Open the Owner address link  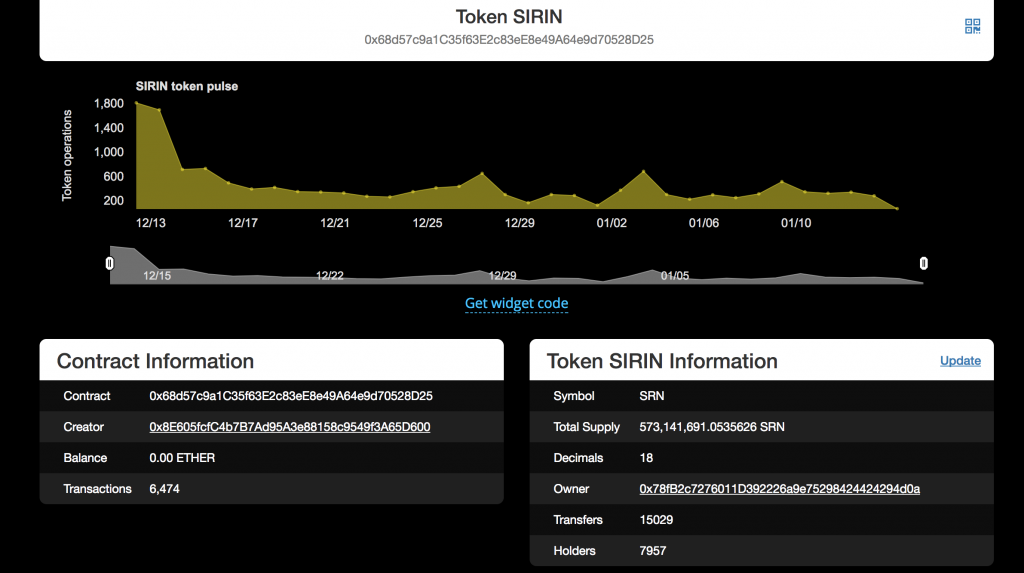click(x=779, y=489)
